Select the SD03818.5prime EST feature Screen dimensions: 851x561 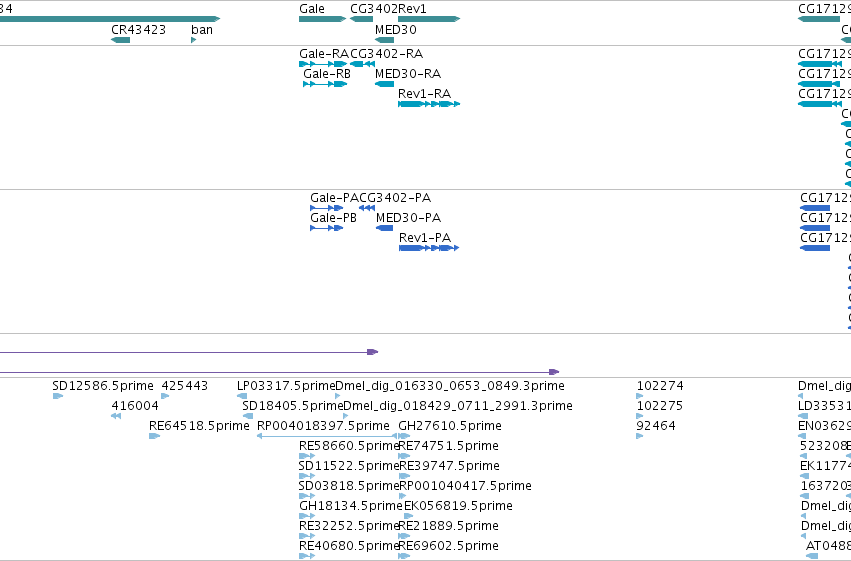[307, 496]
